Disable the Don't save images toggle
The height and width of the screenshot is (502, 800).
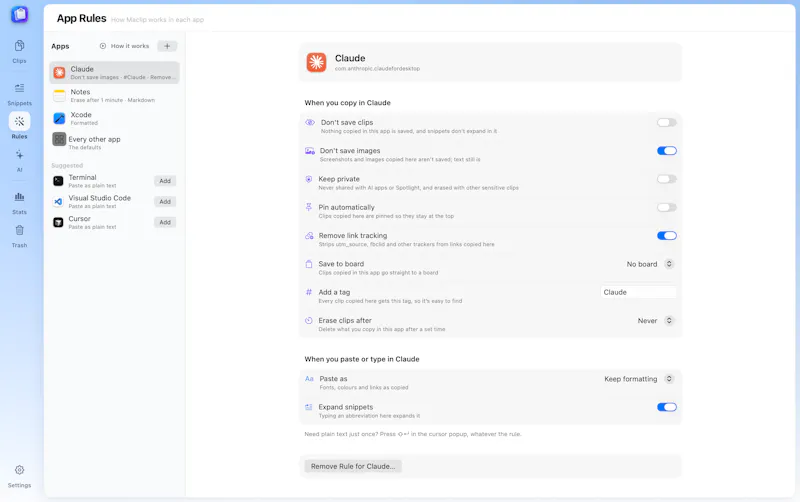pyautogui.click(x=666, y=150)
